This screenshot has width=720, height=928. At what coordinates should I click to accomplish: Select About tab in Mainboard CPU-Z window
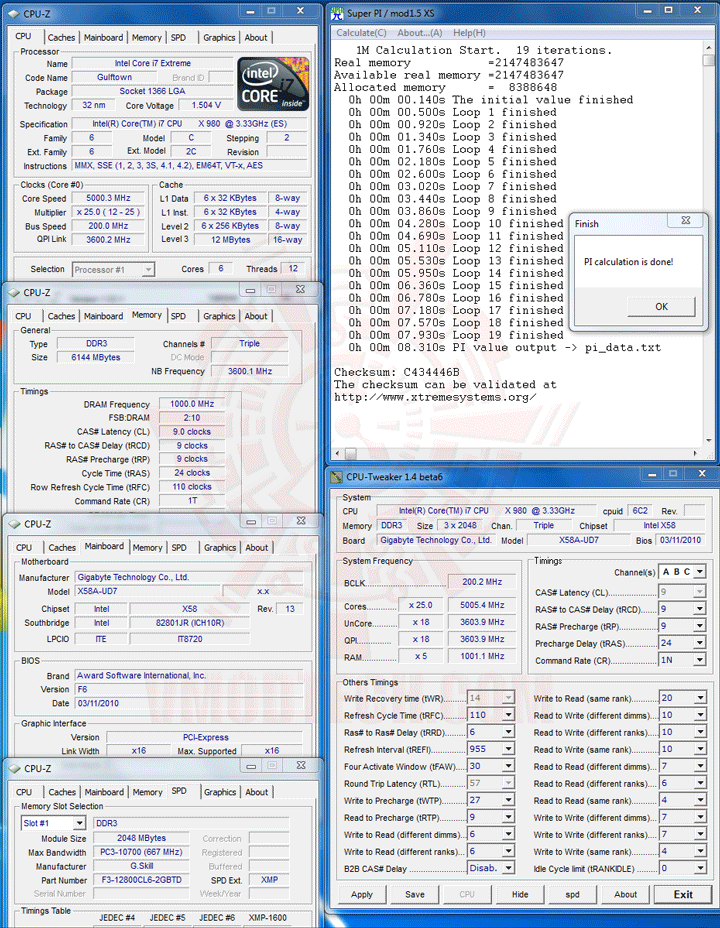click(257, 547)
